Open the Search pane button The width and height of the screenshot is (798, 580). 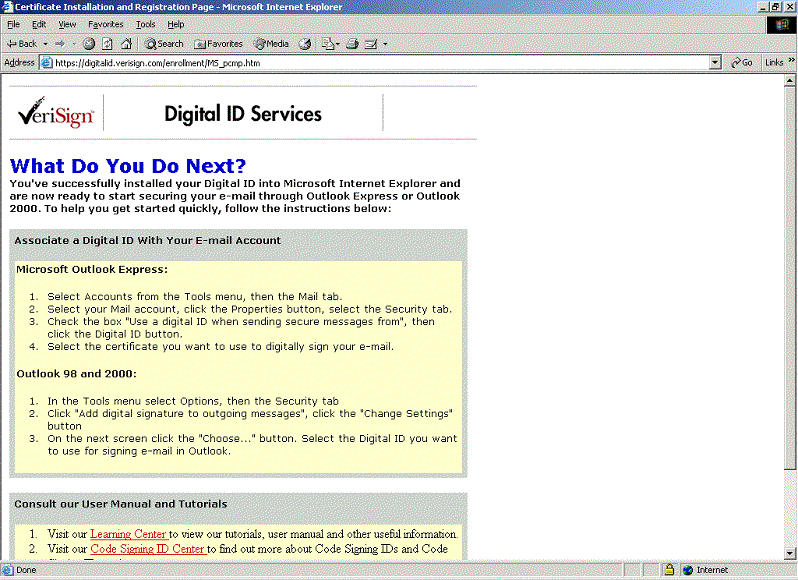pyautogui.click(x=164, y=44)
